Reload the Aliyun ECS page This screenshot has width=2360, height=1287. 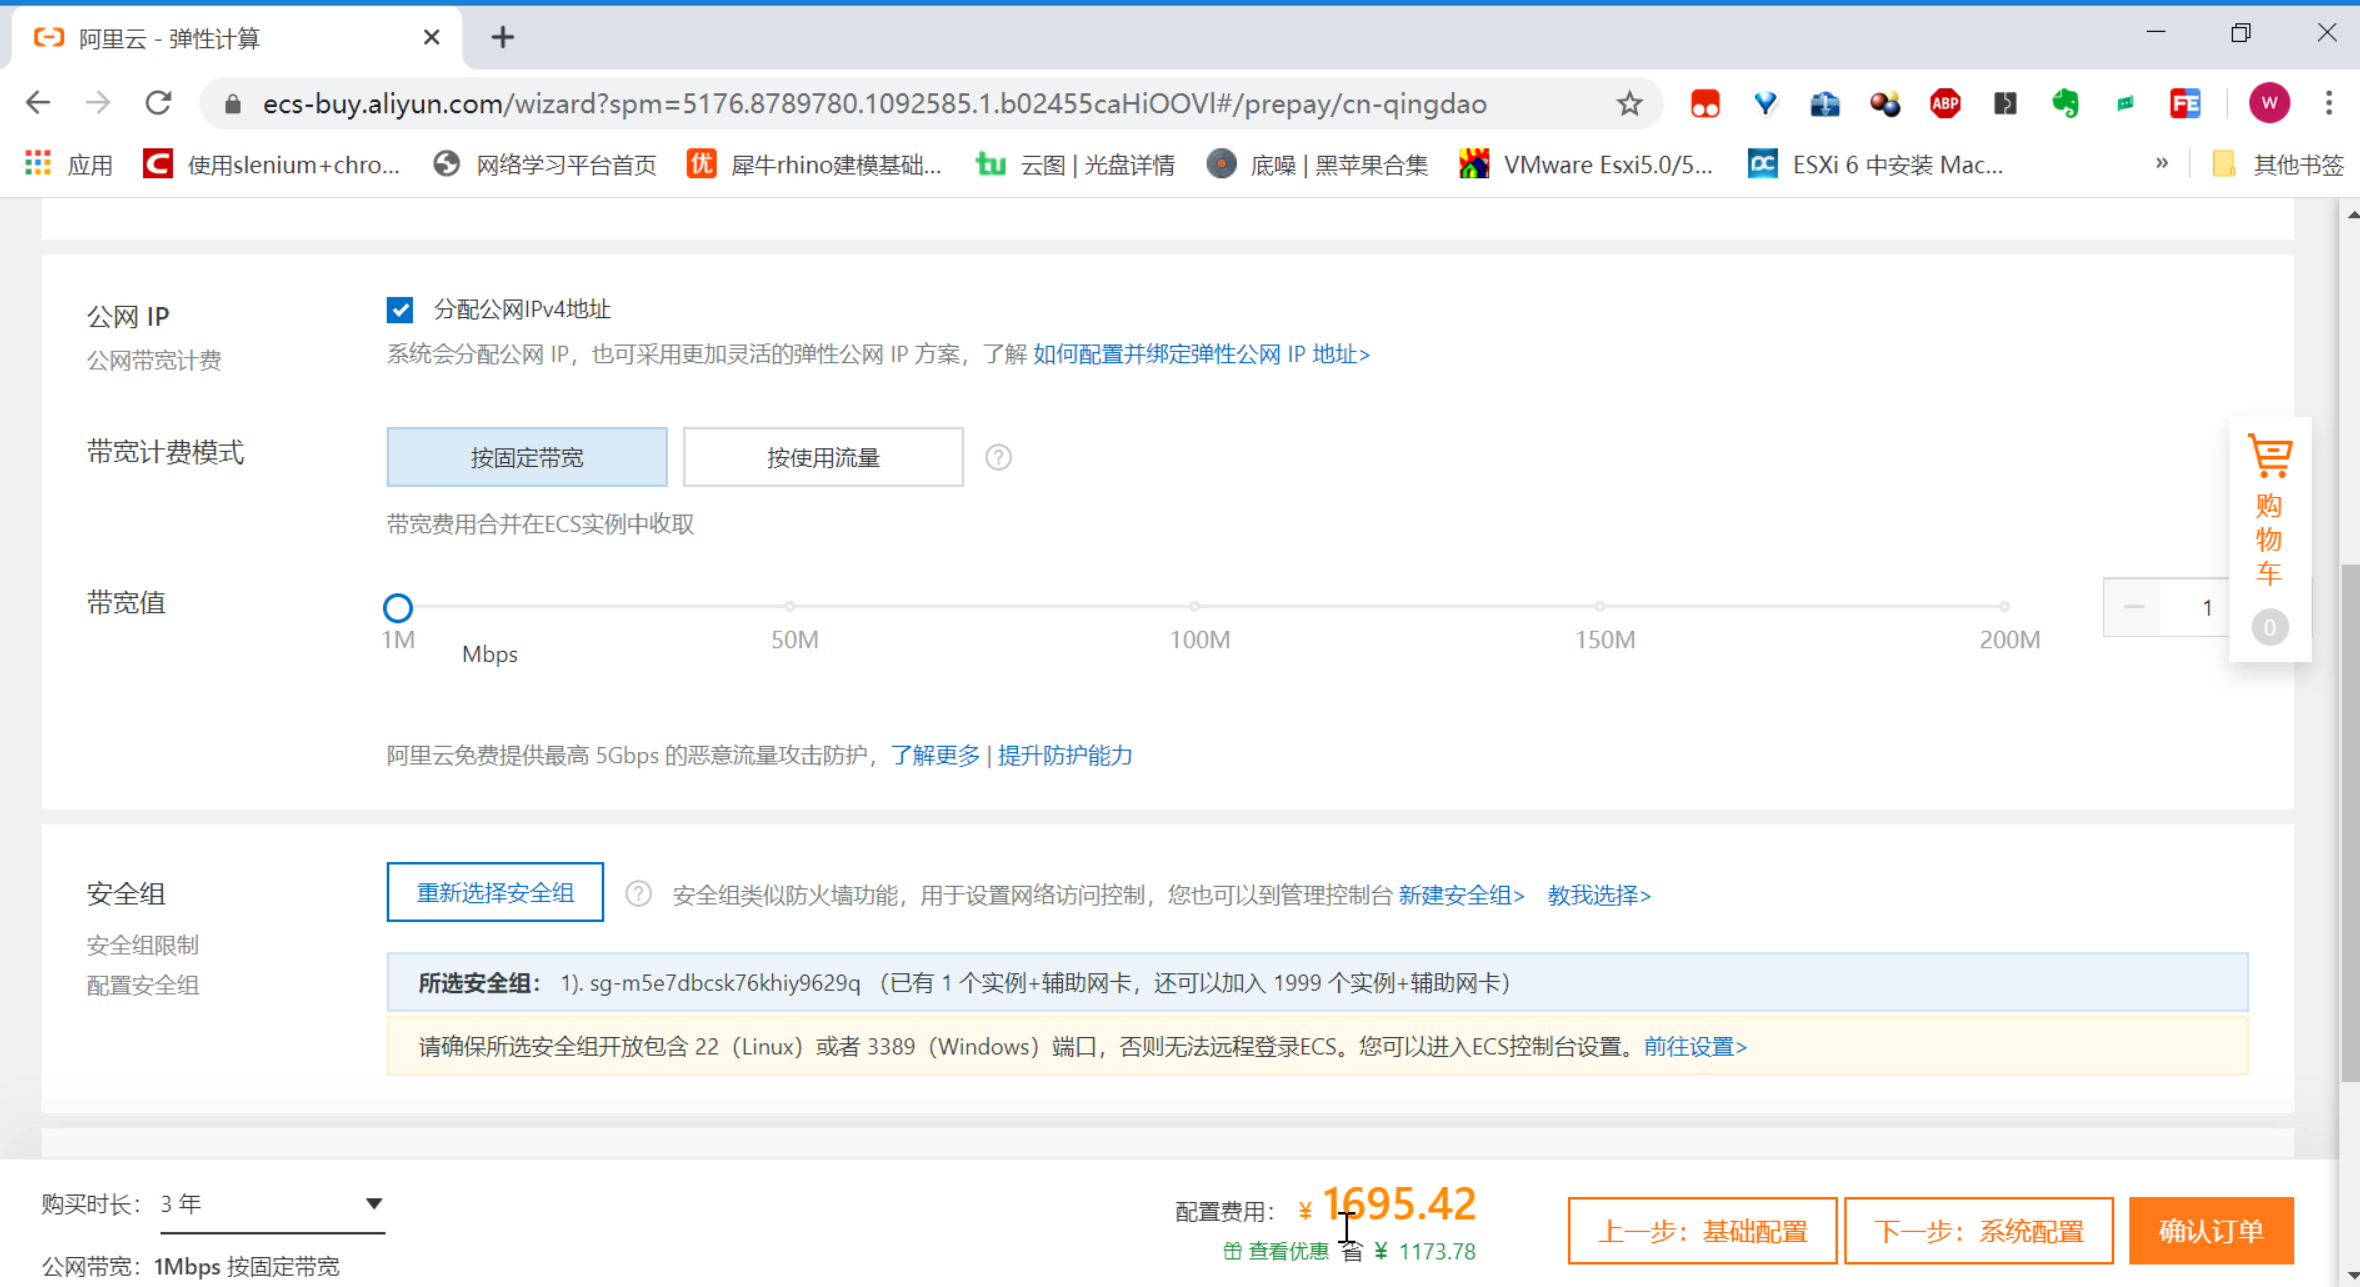point(158,103)
